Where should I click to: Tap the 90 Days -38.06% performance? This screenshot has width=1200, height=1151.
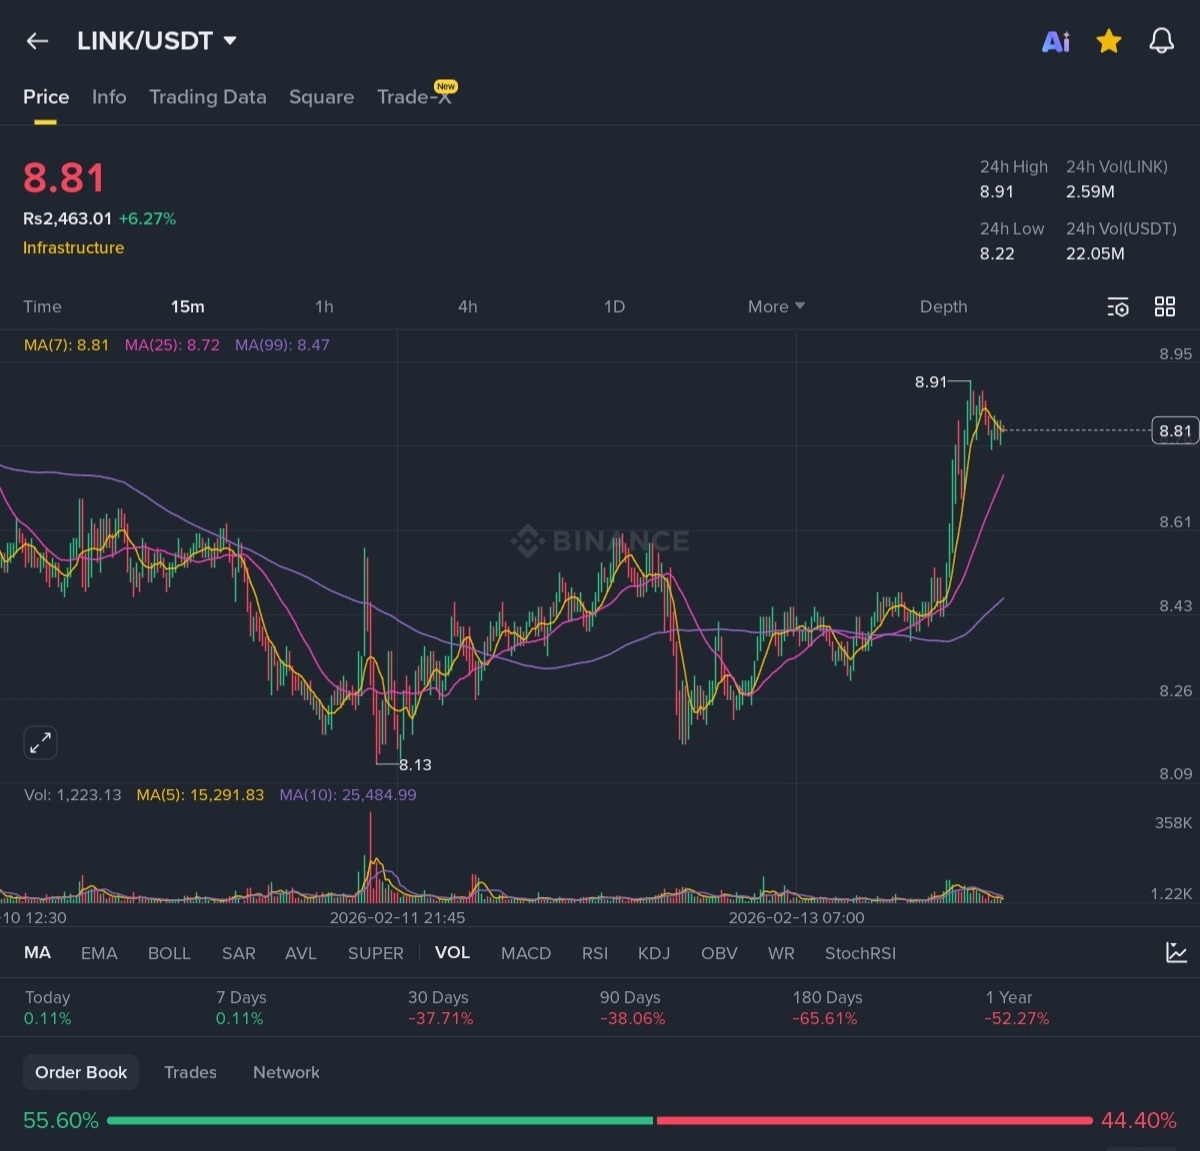click(632, 1008)
